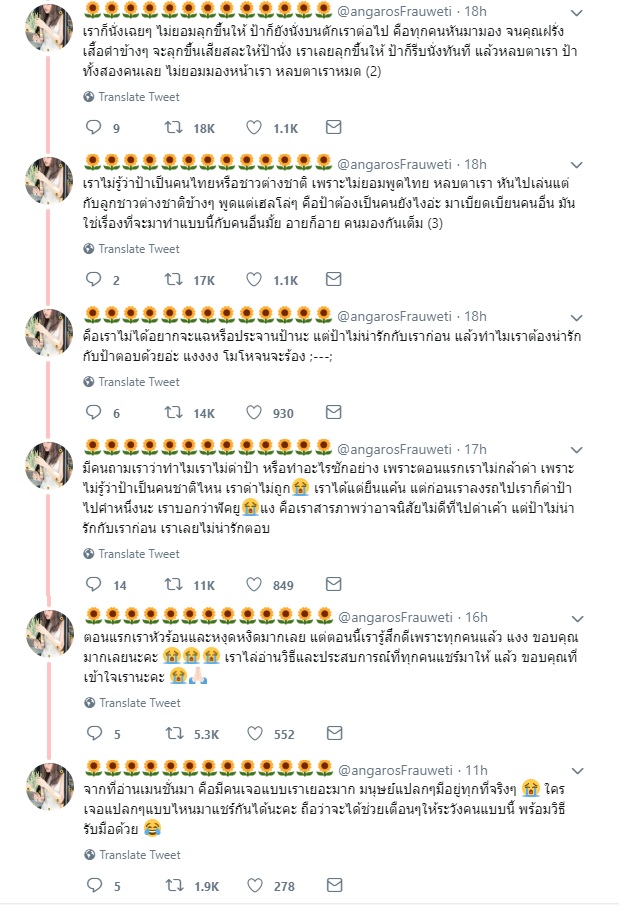Expand the options chevron on the 16h tweet

point(578,619)
